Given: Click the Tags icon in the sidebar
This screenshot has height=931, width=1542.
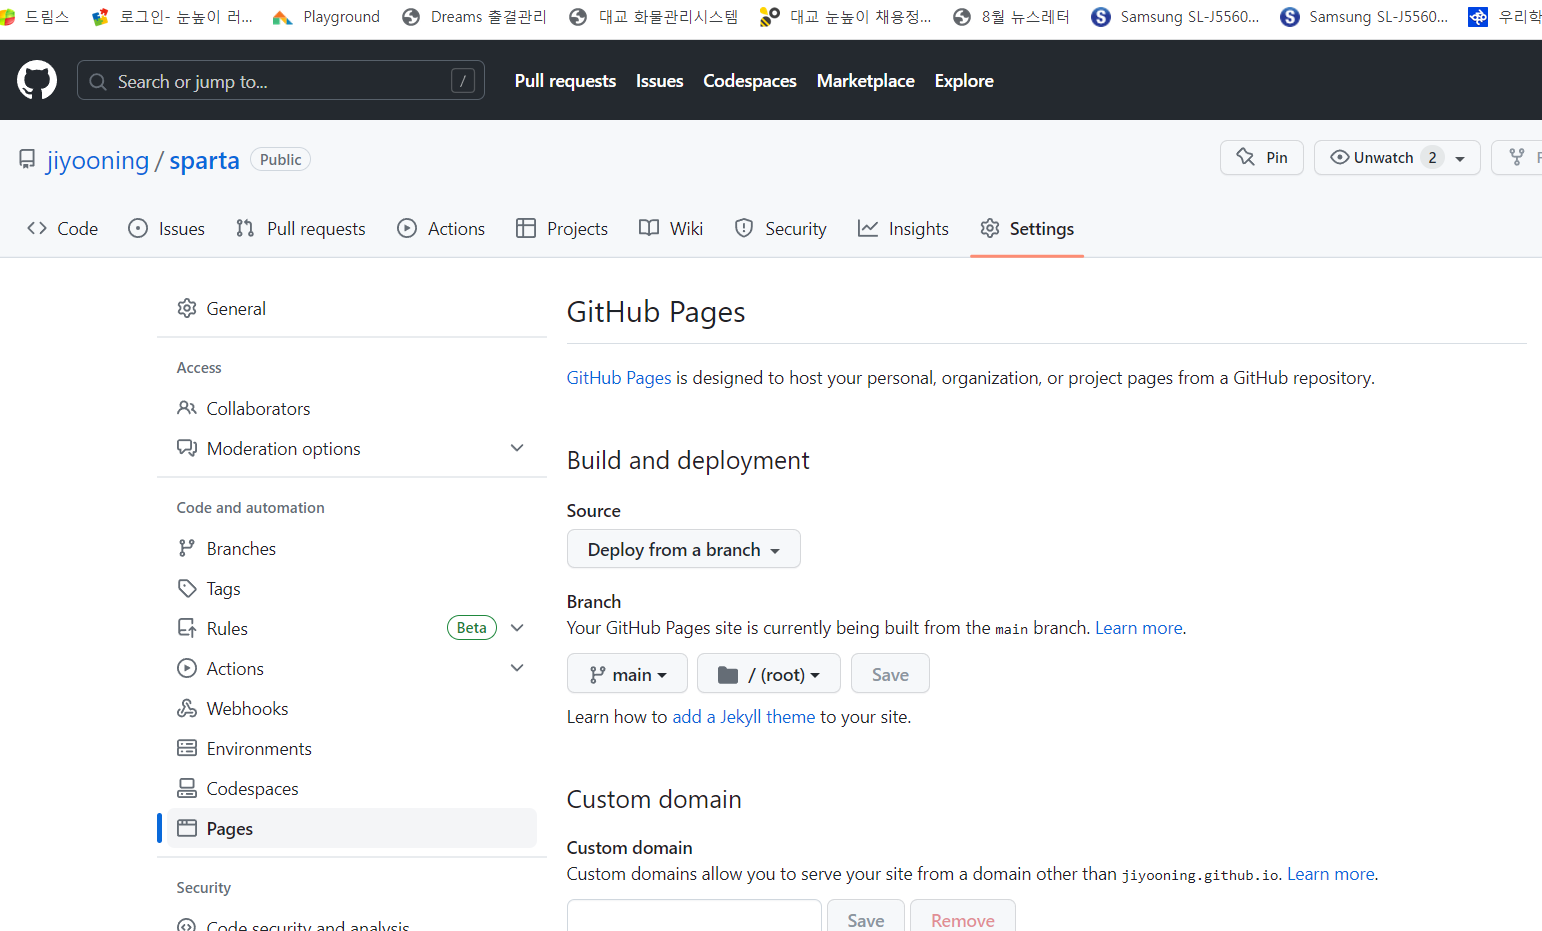Looking at the screenshot, I should pyautogui.click(x=187, y=588).
